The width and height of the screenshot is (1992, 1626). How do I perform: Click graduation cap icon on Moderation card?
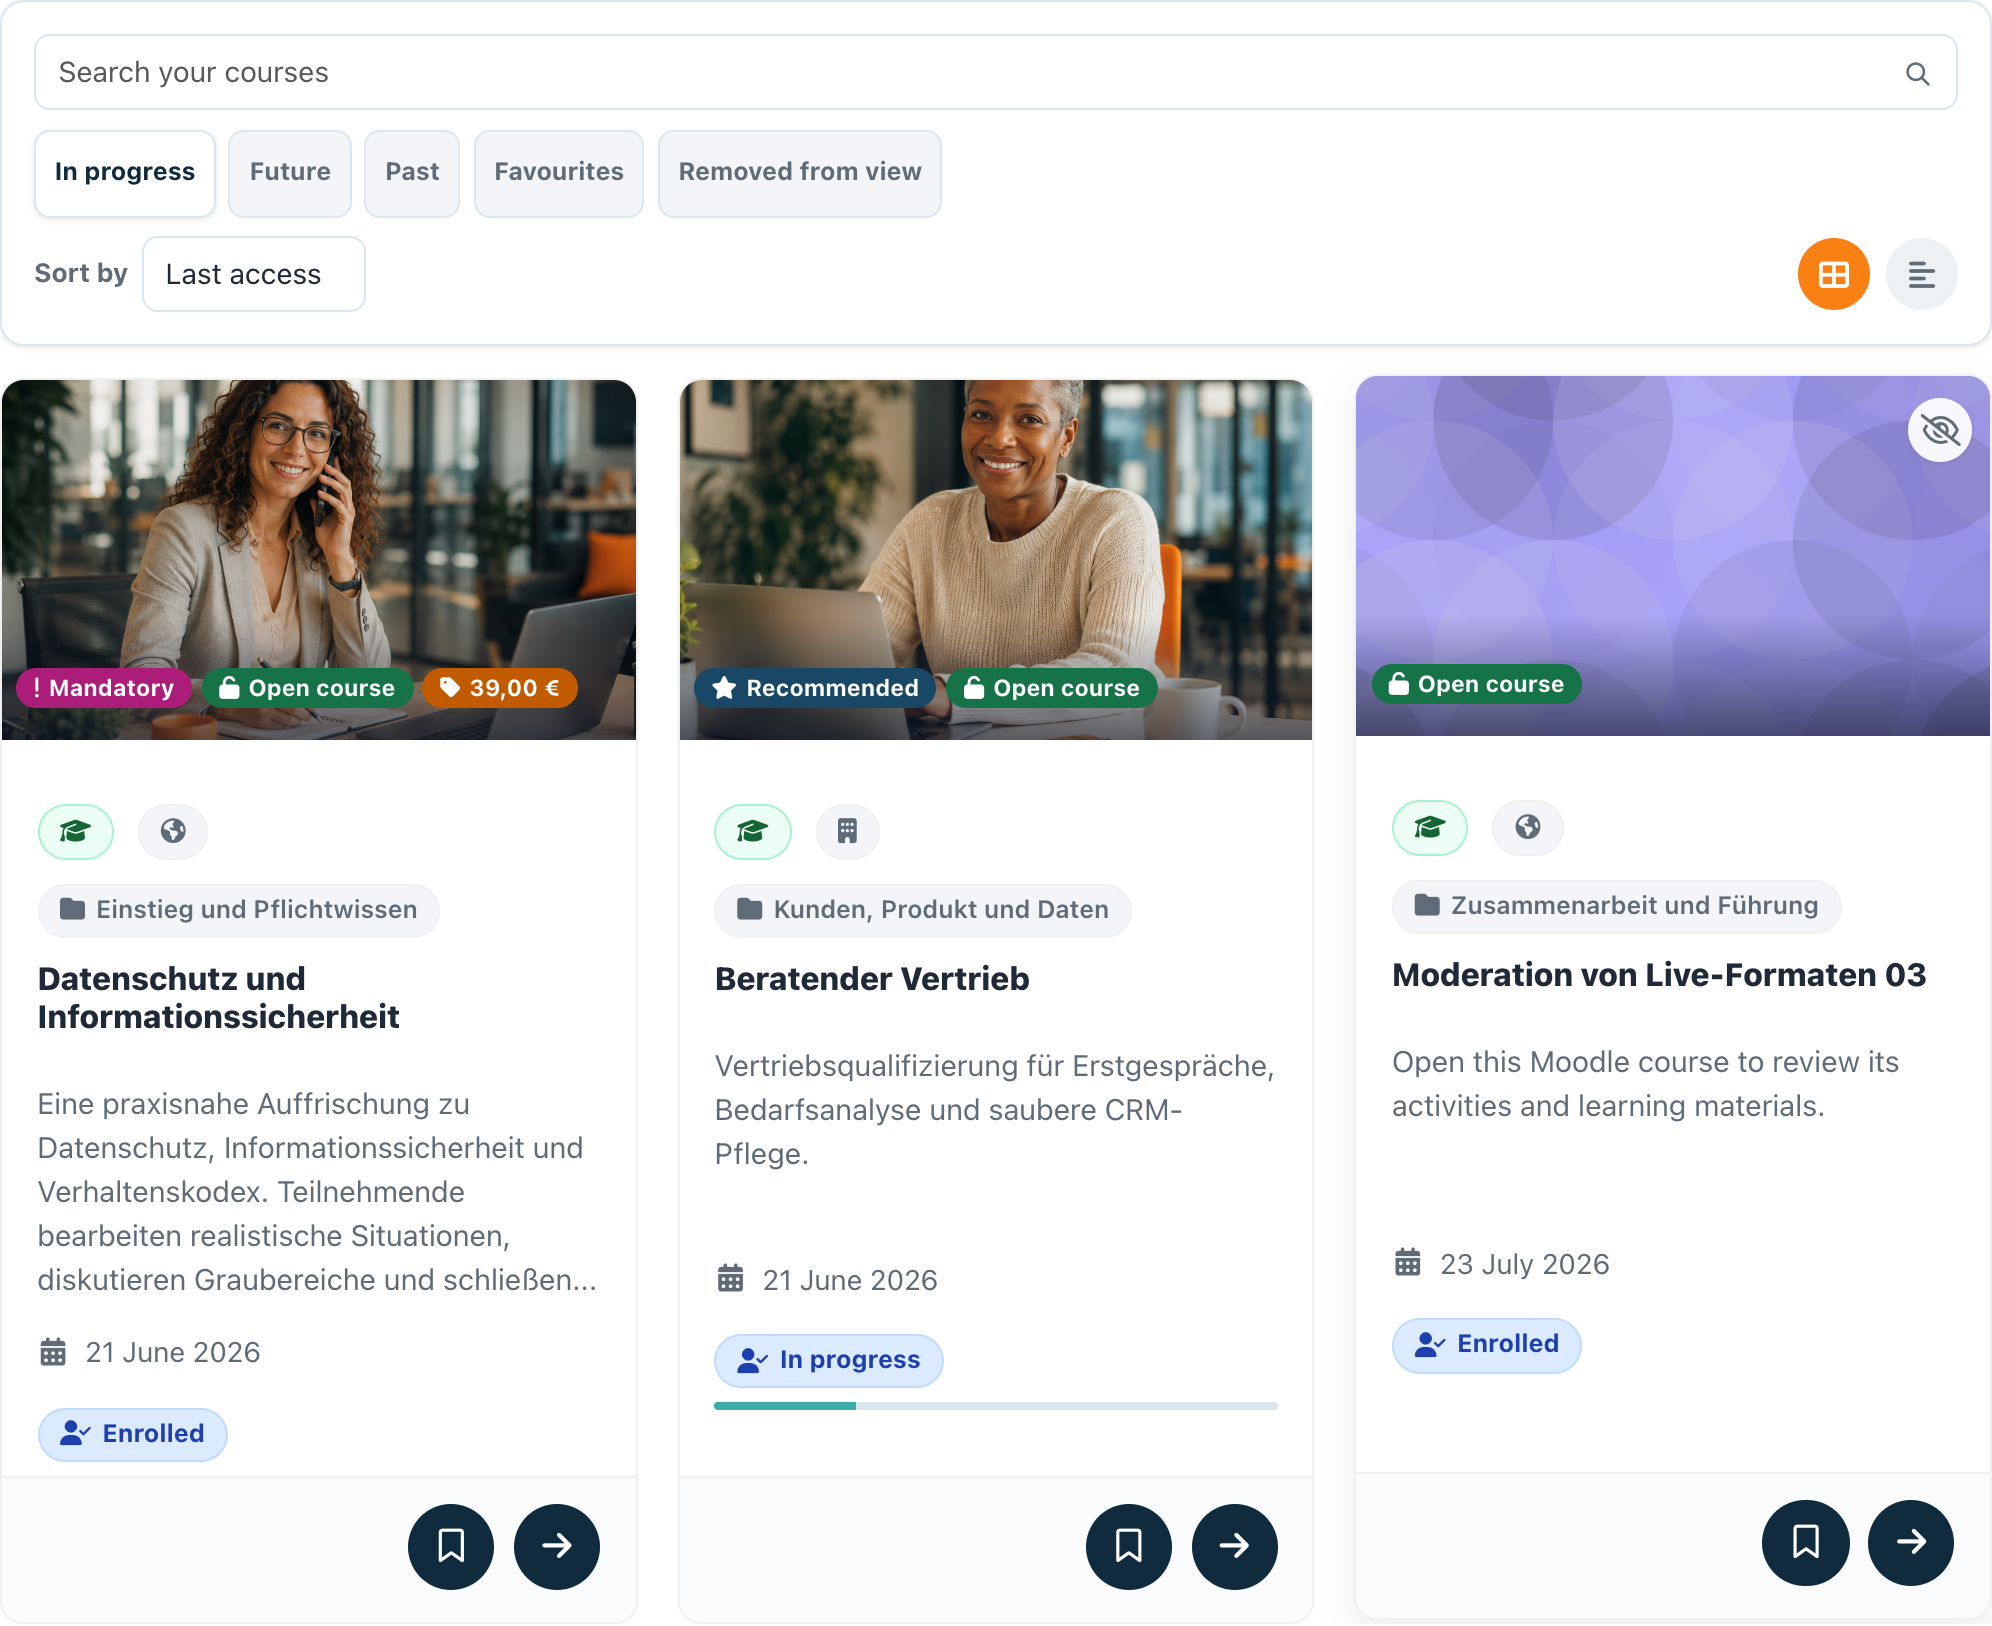click(x=1430, y=827)
